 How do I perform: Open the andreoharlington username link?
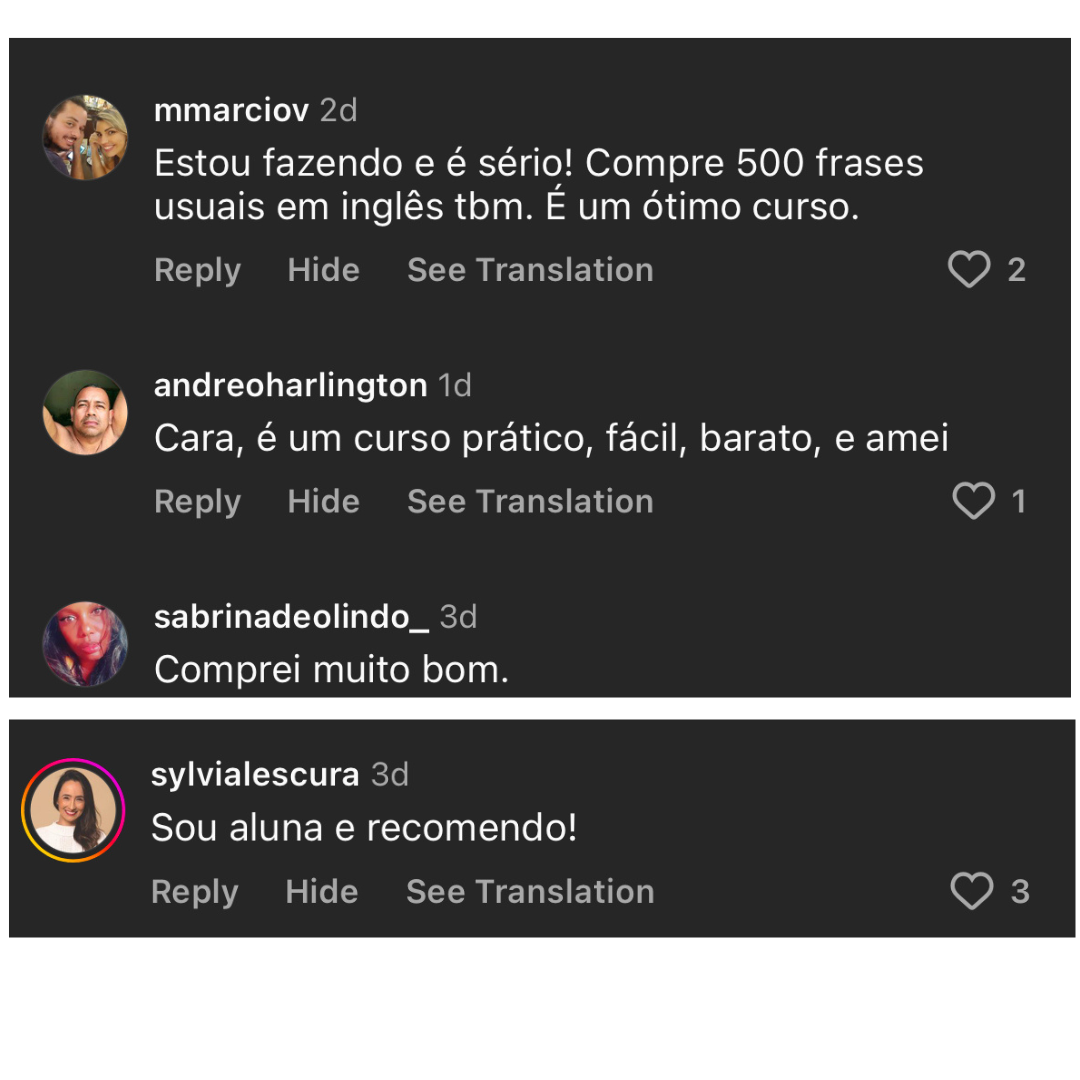click(290, 385)
